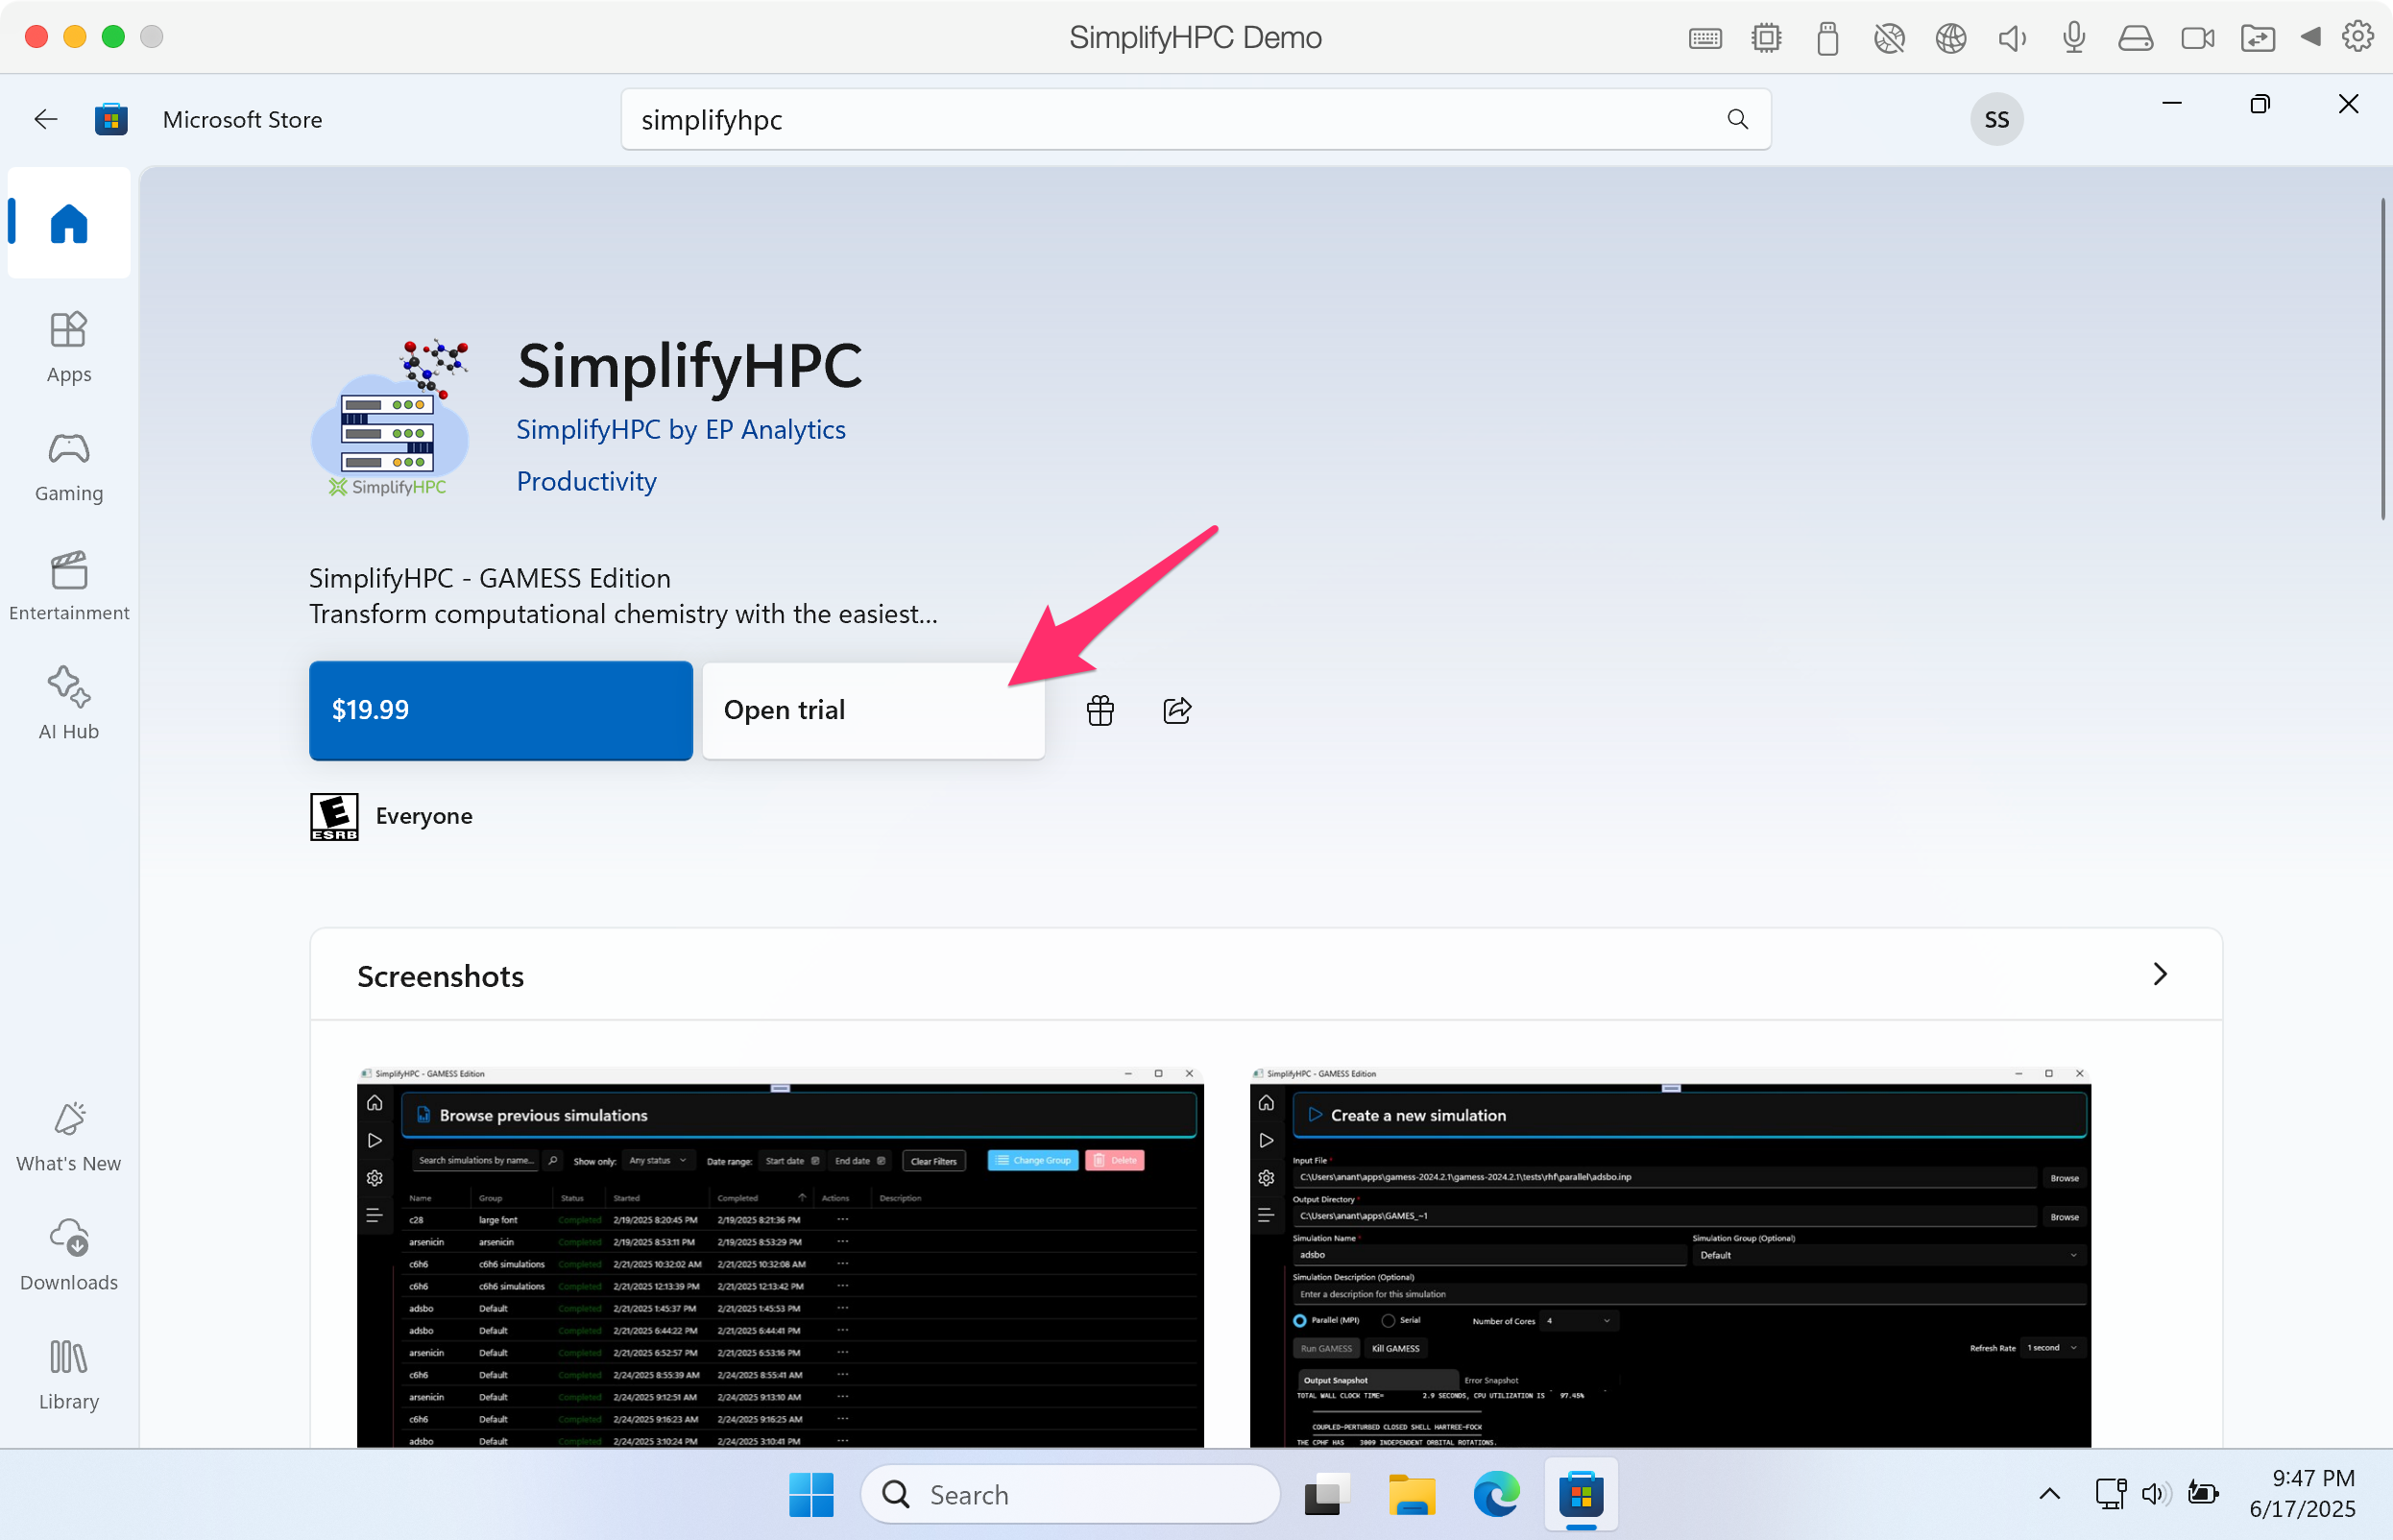Open the Browse previous simulations screenshot thumbnail
Image resolution: width=2393 pixels, height=1540 pixels.
pyautogui.click(x=780, y=1256)
